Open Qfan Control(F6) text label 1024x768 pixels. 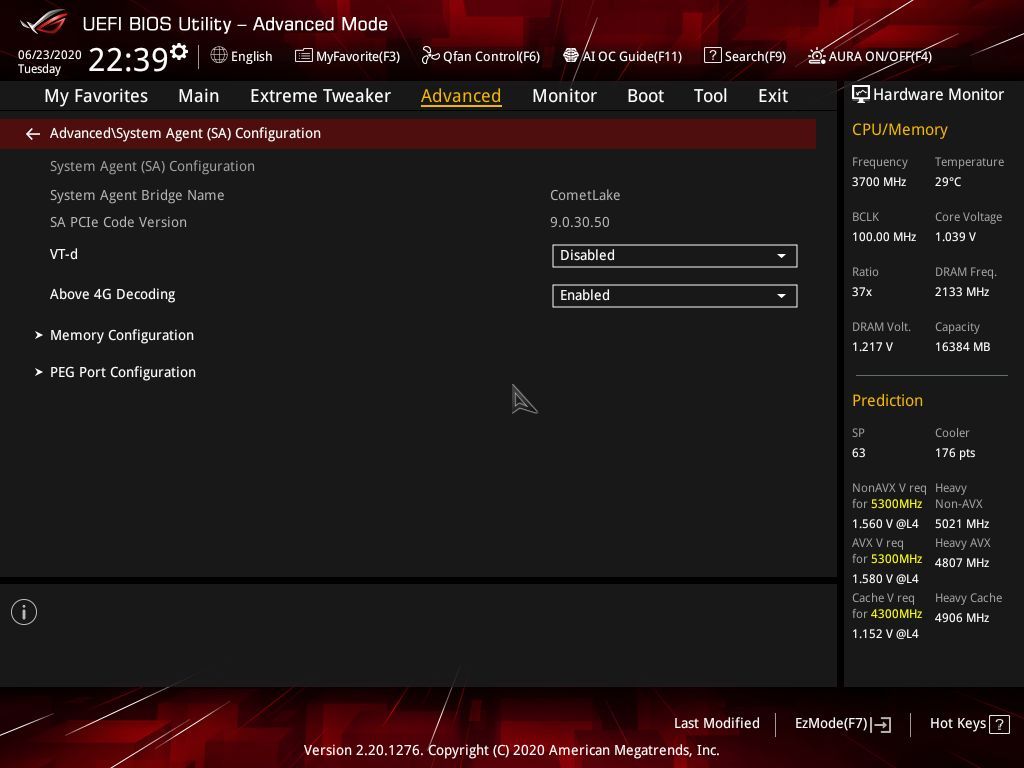point(491,57)
